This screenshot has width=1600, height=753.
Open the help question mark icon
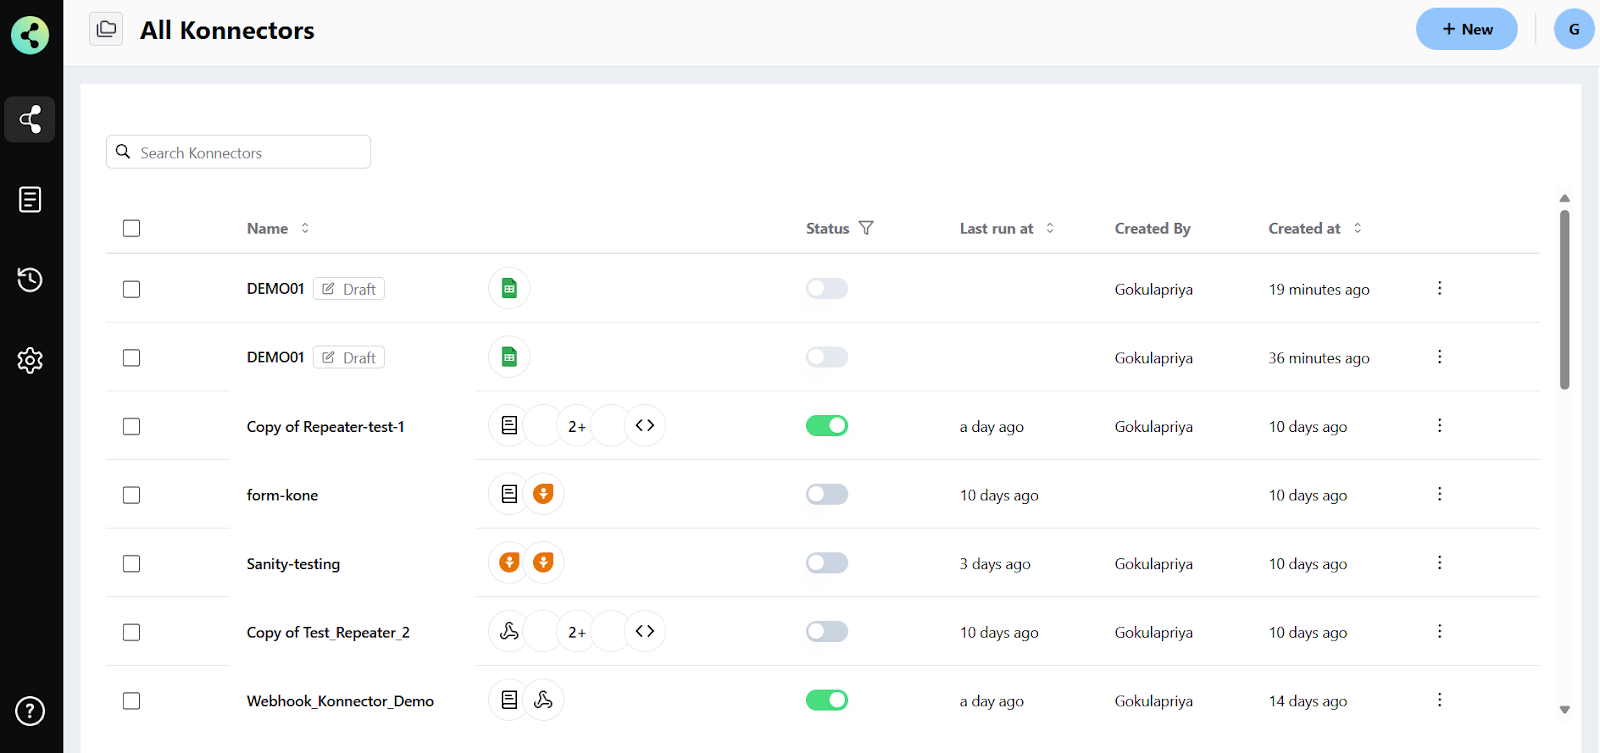(30, 711)
